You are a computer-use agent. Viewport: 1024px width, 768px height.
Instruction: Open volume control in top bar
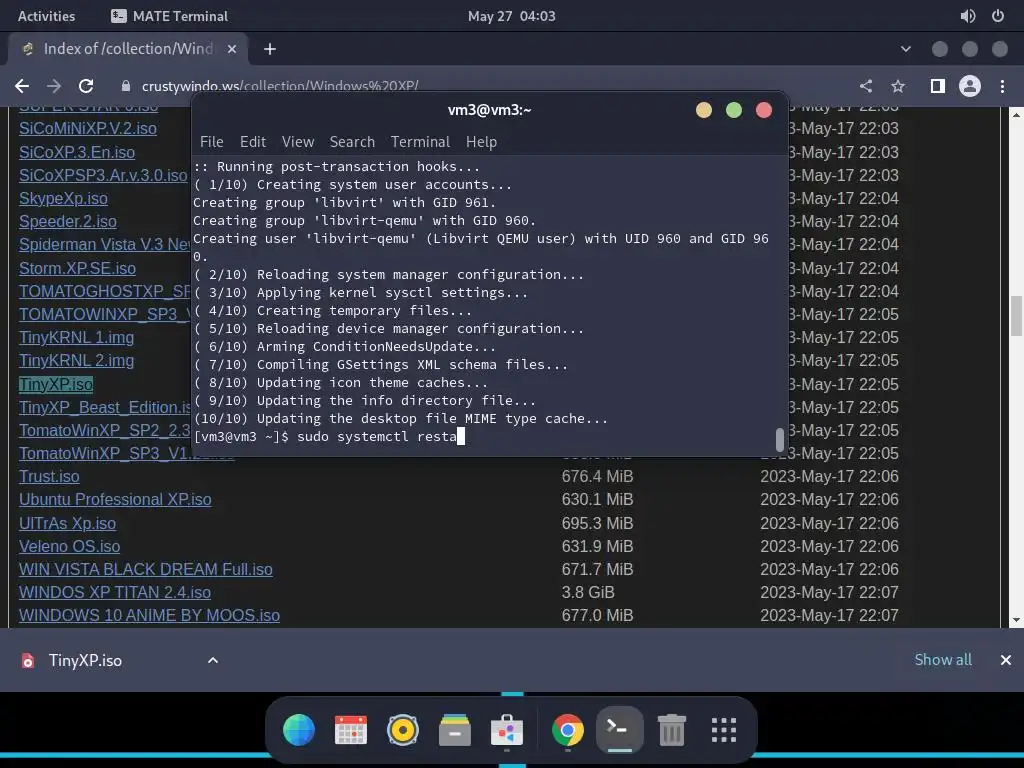(x=968, y=16)
